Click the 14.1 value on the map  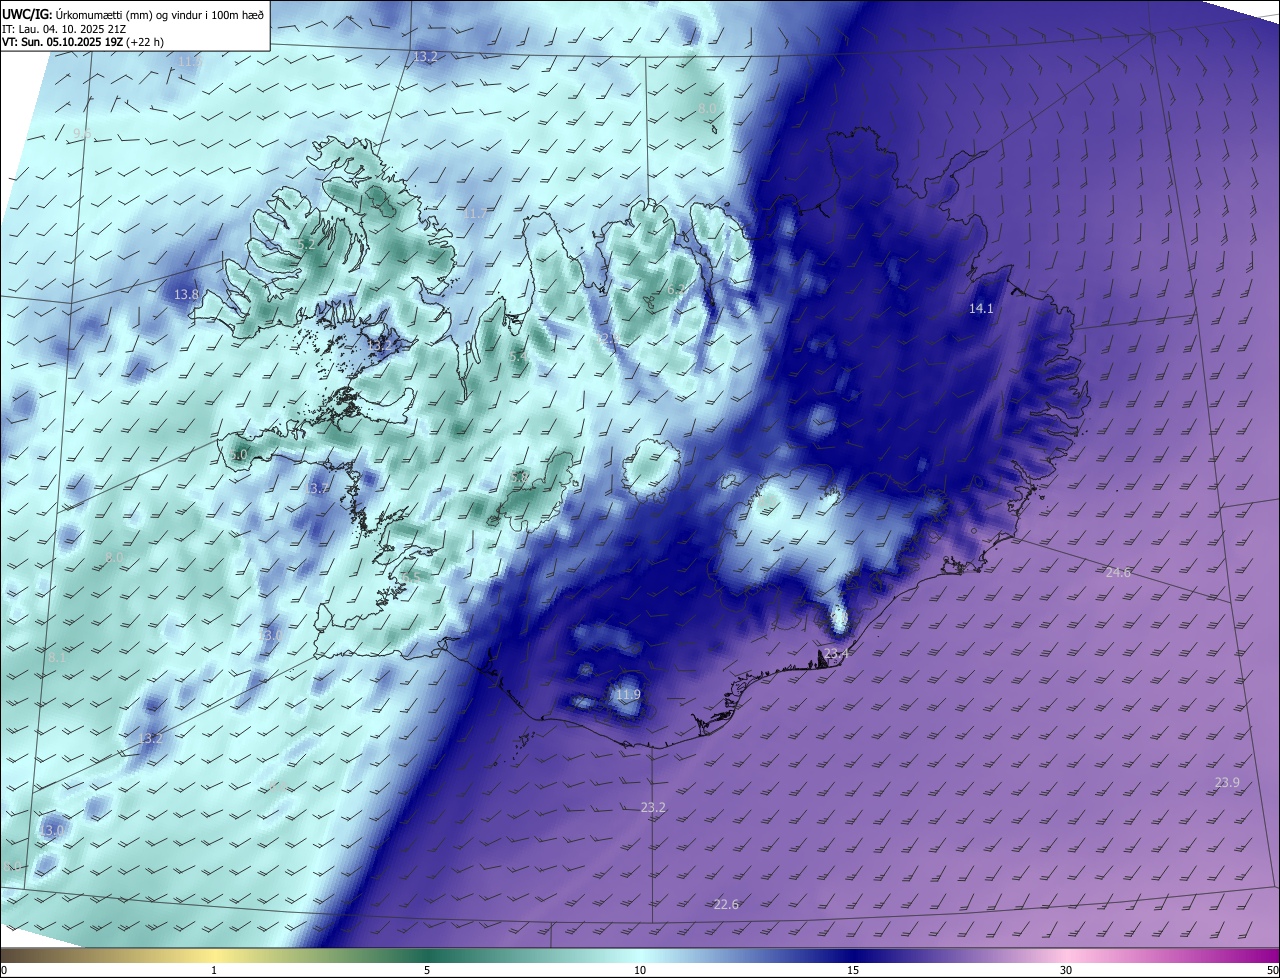[981, 309]
